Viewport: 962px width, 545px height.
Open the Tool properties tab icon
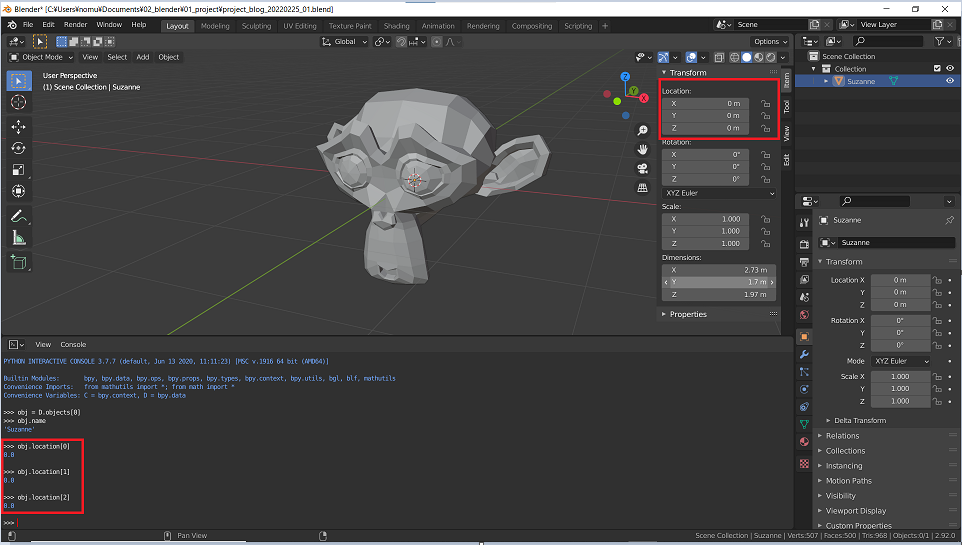tap(804, 223)
